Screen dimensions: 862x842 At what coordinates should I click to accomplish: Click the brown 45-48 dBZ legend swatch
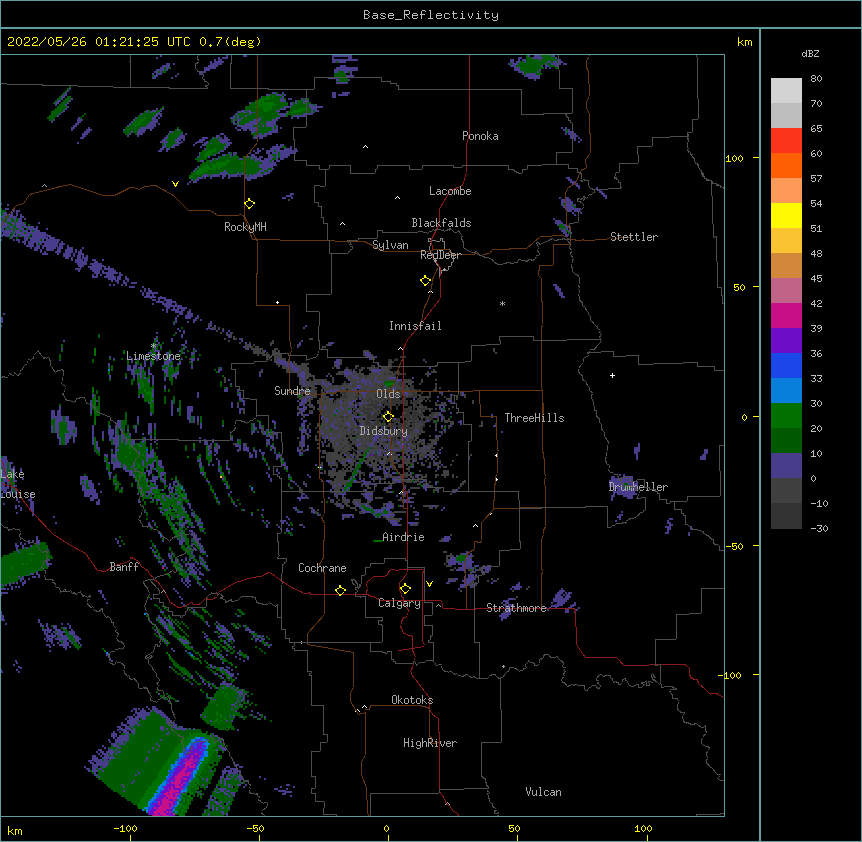786,265
